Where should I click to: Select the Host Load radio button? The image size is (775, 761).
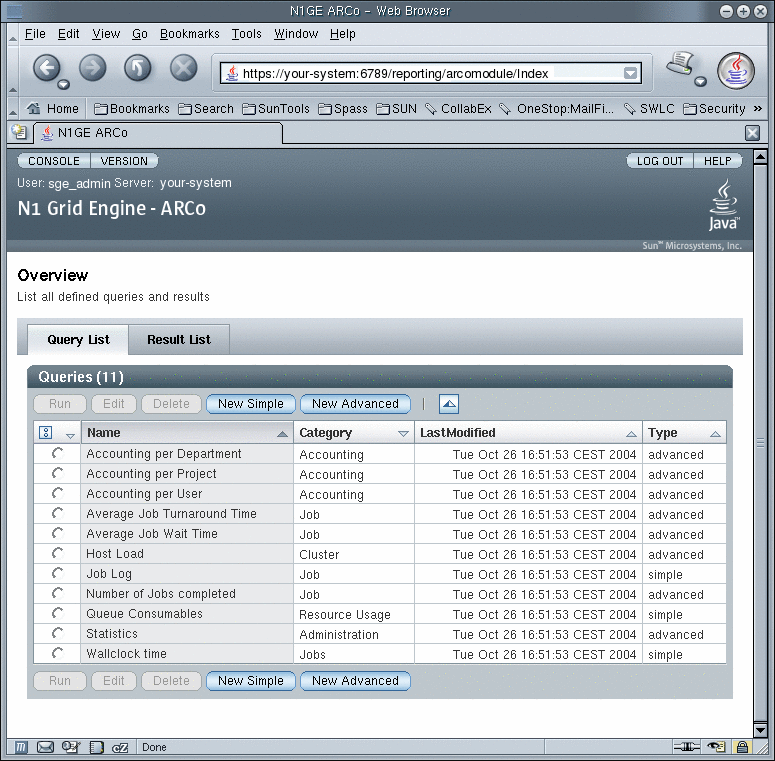[58, 553]
